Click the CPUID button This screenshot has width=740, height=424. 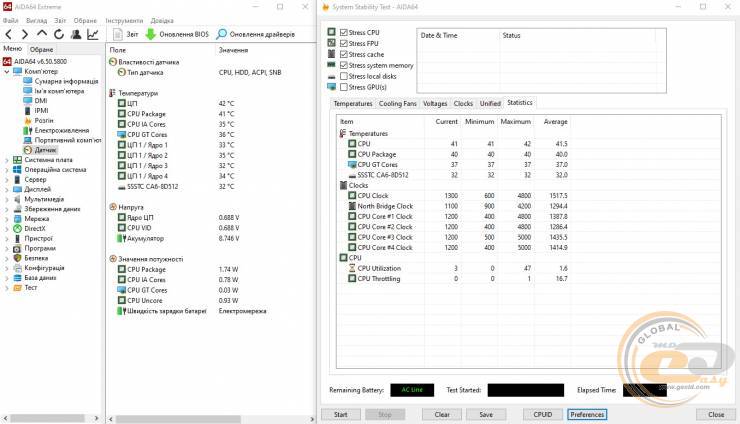point(543,415)
